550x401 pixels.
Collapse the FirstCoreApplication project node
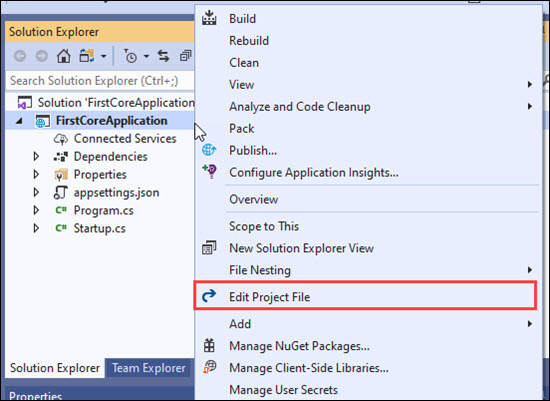[19, 121]
